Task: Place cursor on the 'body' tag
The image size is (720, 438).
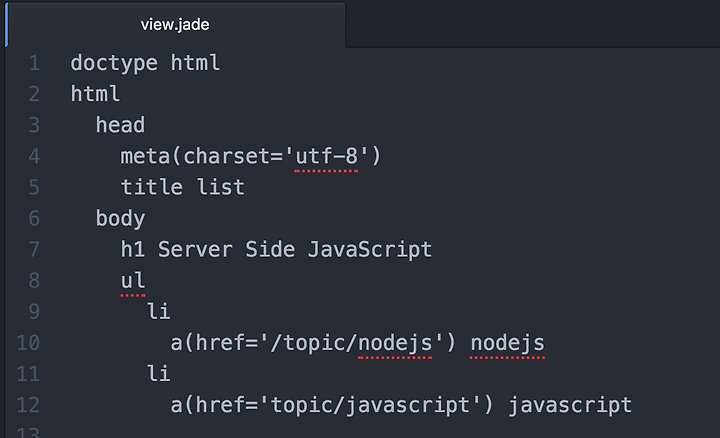Action: [120, 219]
